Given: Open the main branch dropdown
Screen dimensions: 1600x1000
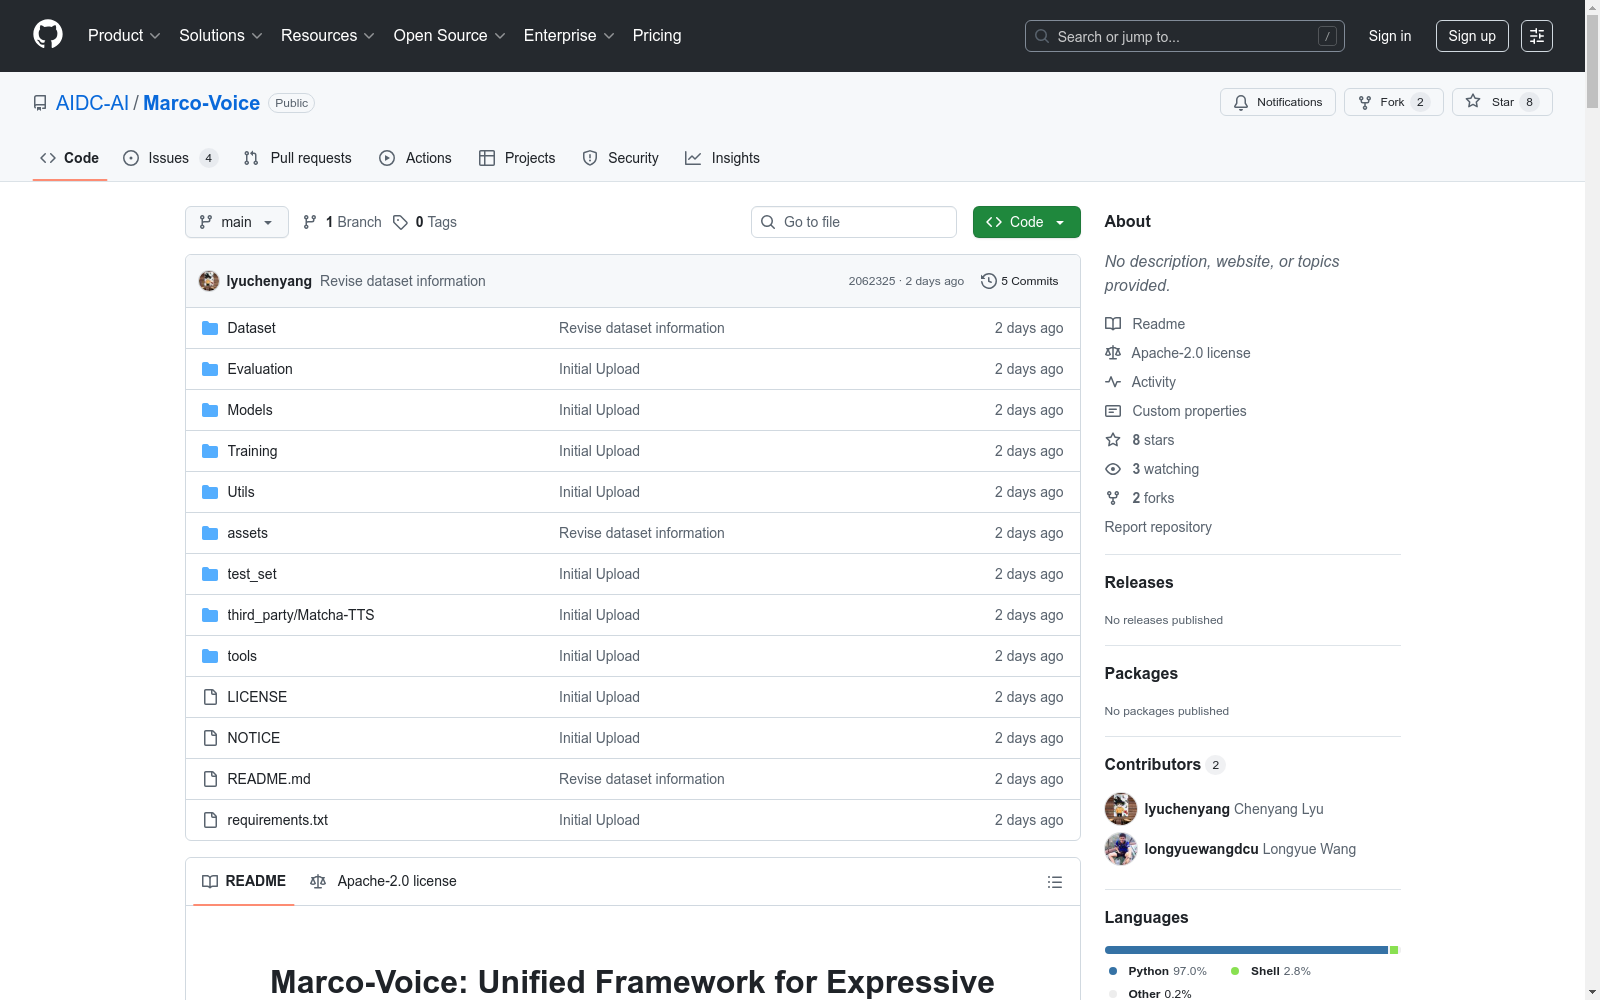Looking at the screenshot, I should click(x=236, y=222).
